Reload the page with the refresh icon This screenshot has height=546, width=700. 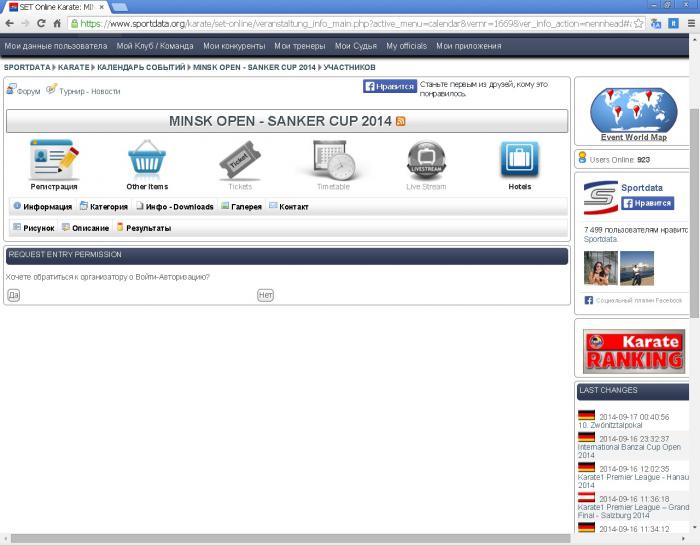pyautogui.click(x=41, y=23)
